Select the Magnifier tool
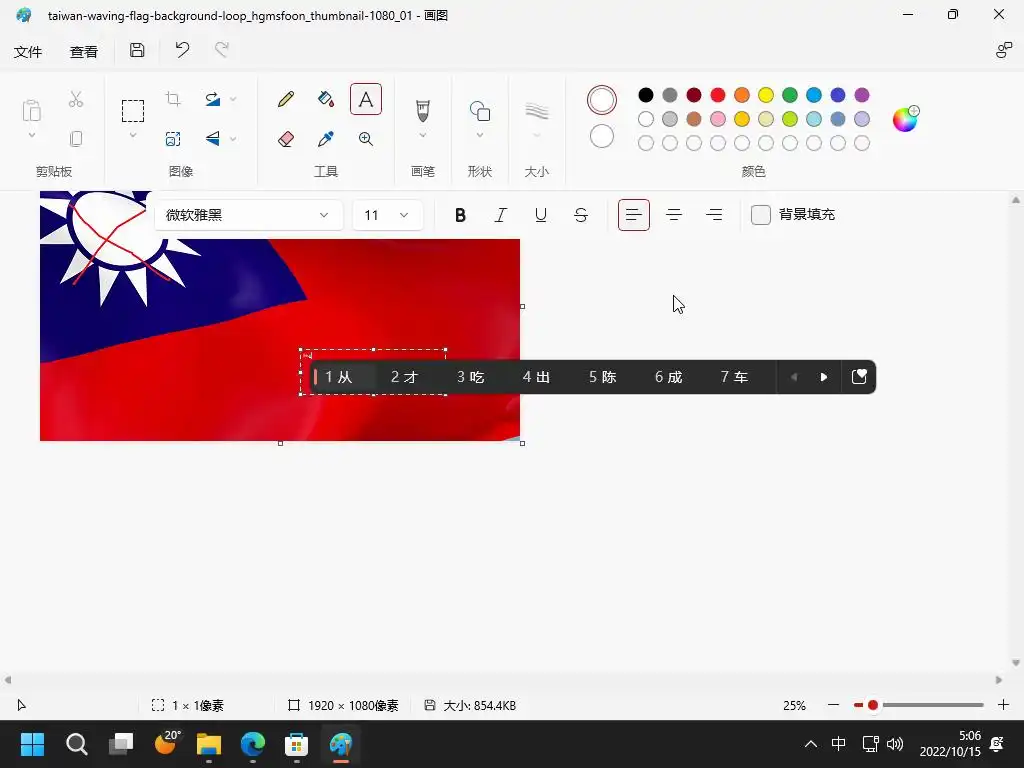The image size is (1024, 768). 366,138
